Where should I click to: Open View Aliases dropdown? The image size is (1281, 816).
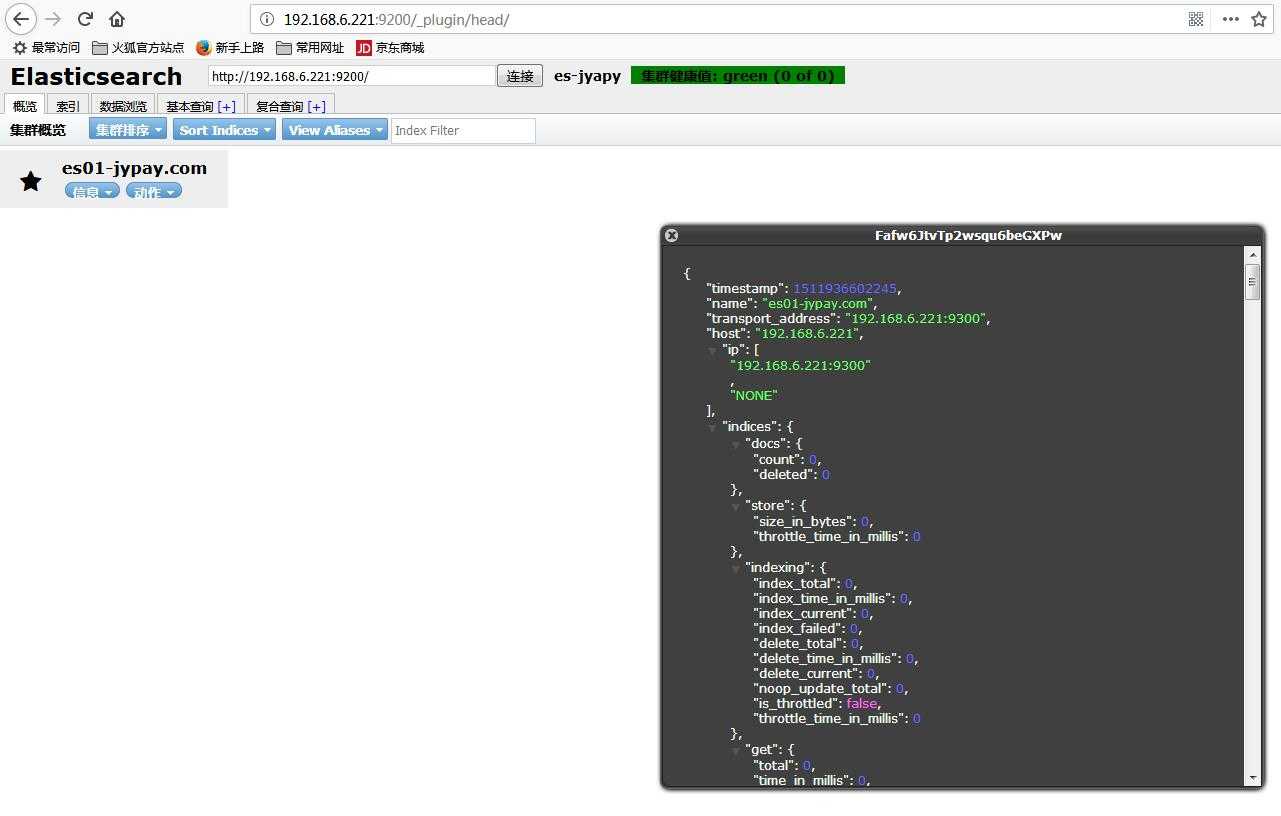click(334, 130)
